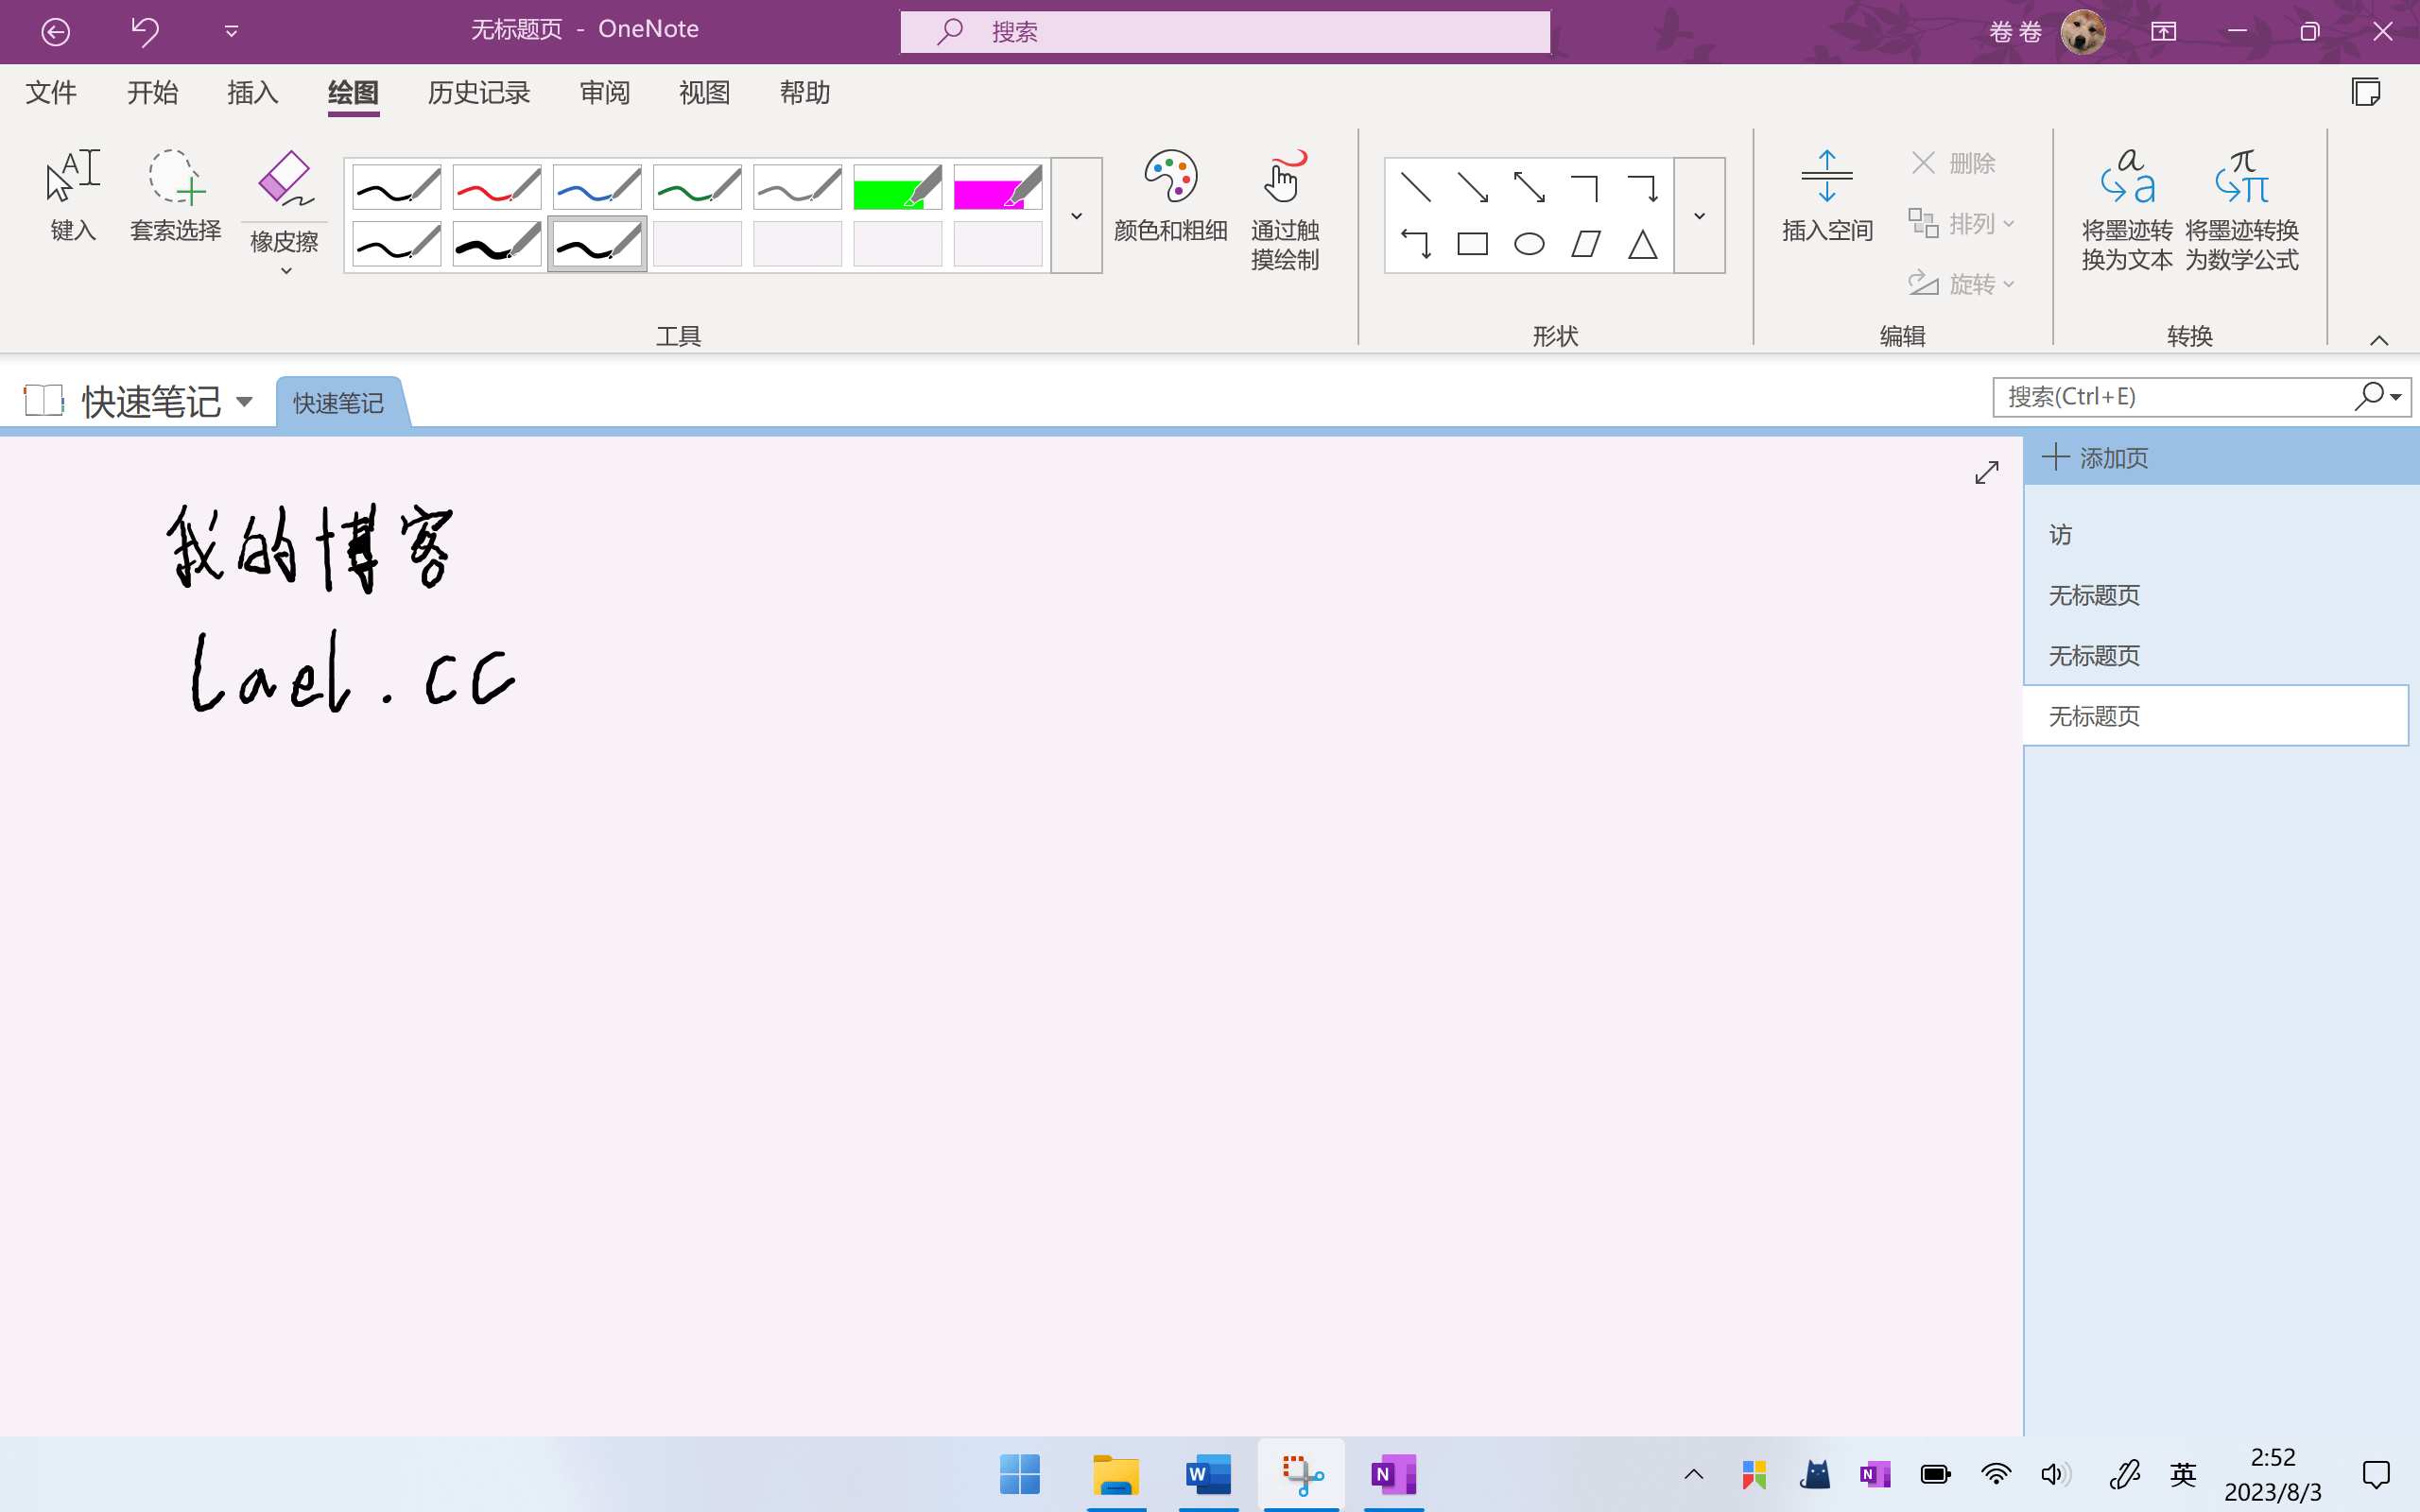Select the ellipse shape
2420x1512 pixels.
(1529, 244)
